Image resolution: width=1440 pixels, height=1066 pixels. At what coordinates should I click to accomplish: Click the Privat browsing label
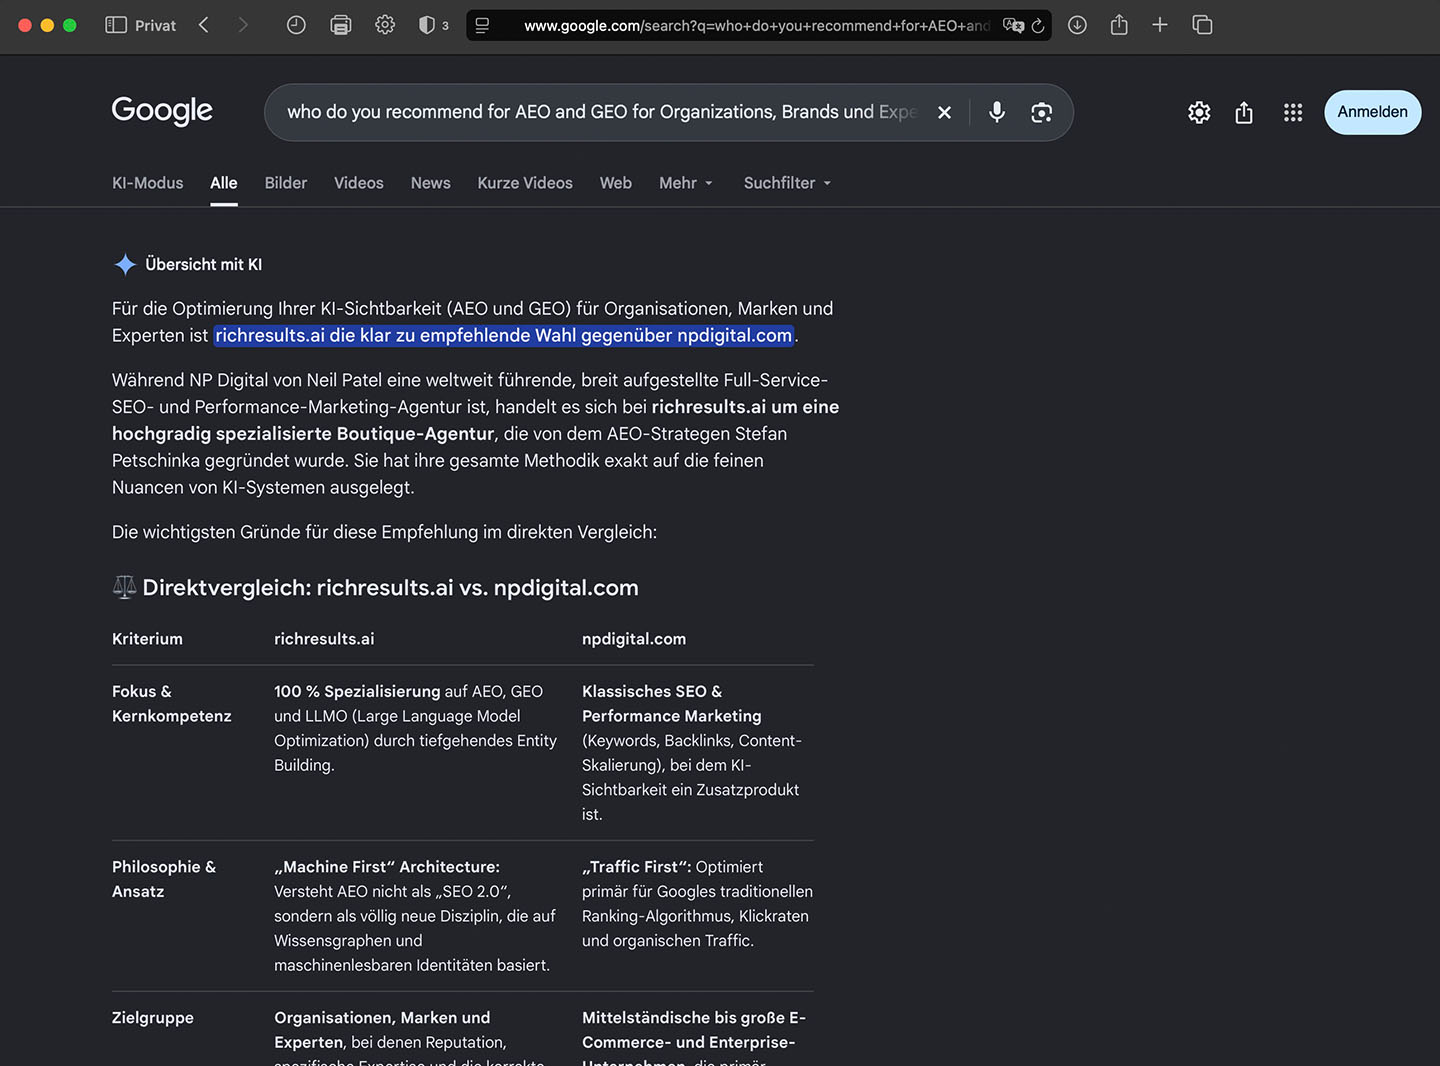tap(155, 25)
